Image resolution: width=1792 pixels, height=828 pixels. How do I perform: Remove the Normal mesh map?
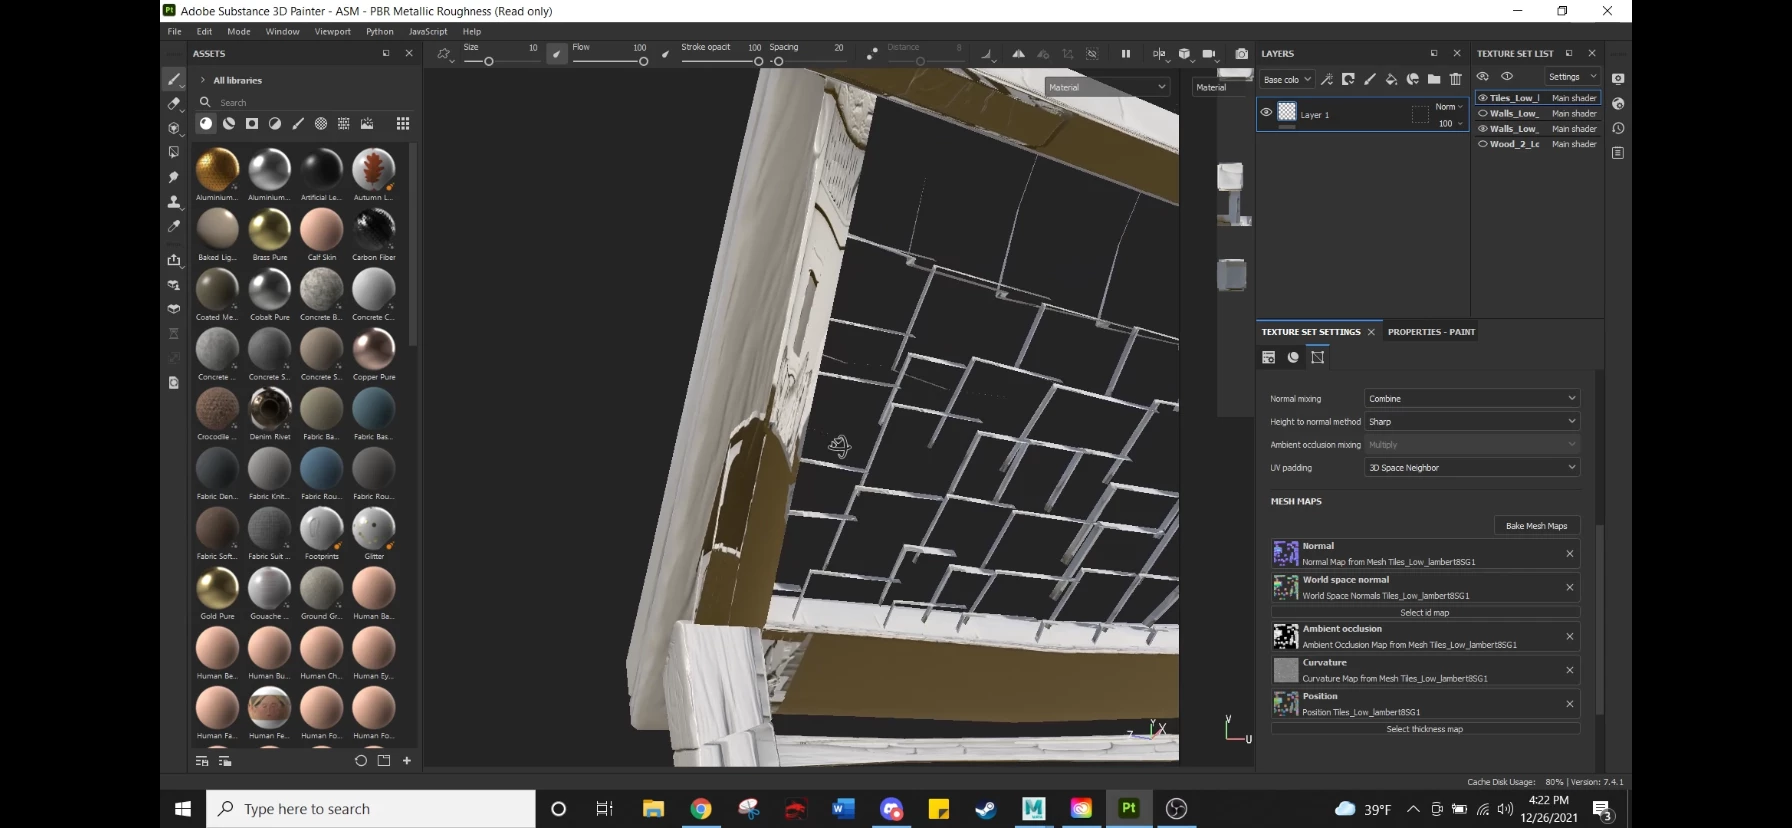pyautogui.click(x=1569, y=554)
